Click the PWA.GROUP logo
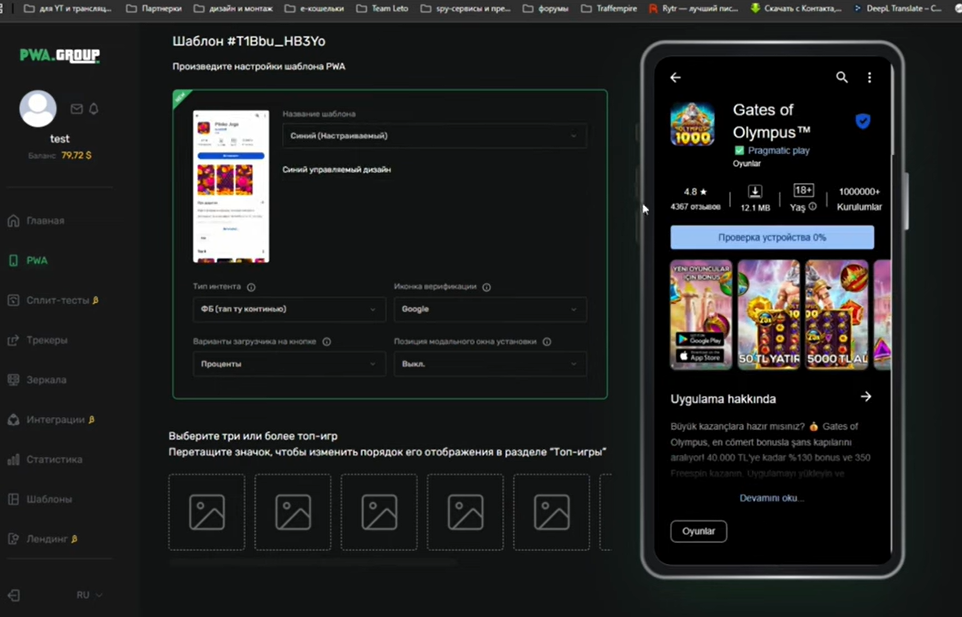Image resolution: width=962 pixels, height=617 pixels. pos(60,55)
